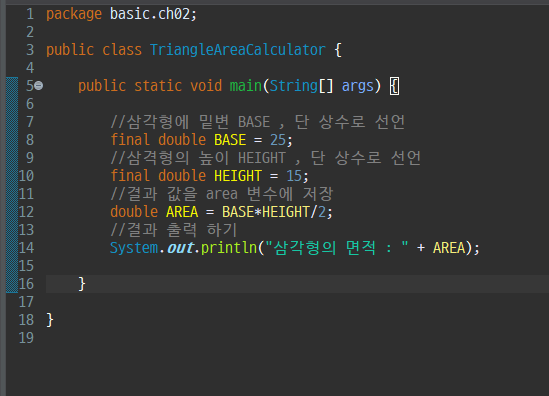Click HEIGHT constant declaration on line 10
The height and width of the screenshot is (396, 549).
238,176
